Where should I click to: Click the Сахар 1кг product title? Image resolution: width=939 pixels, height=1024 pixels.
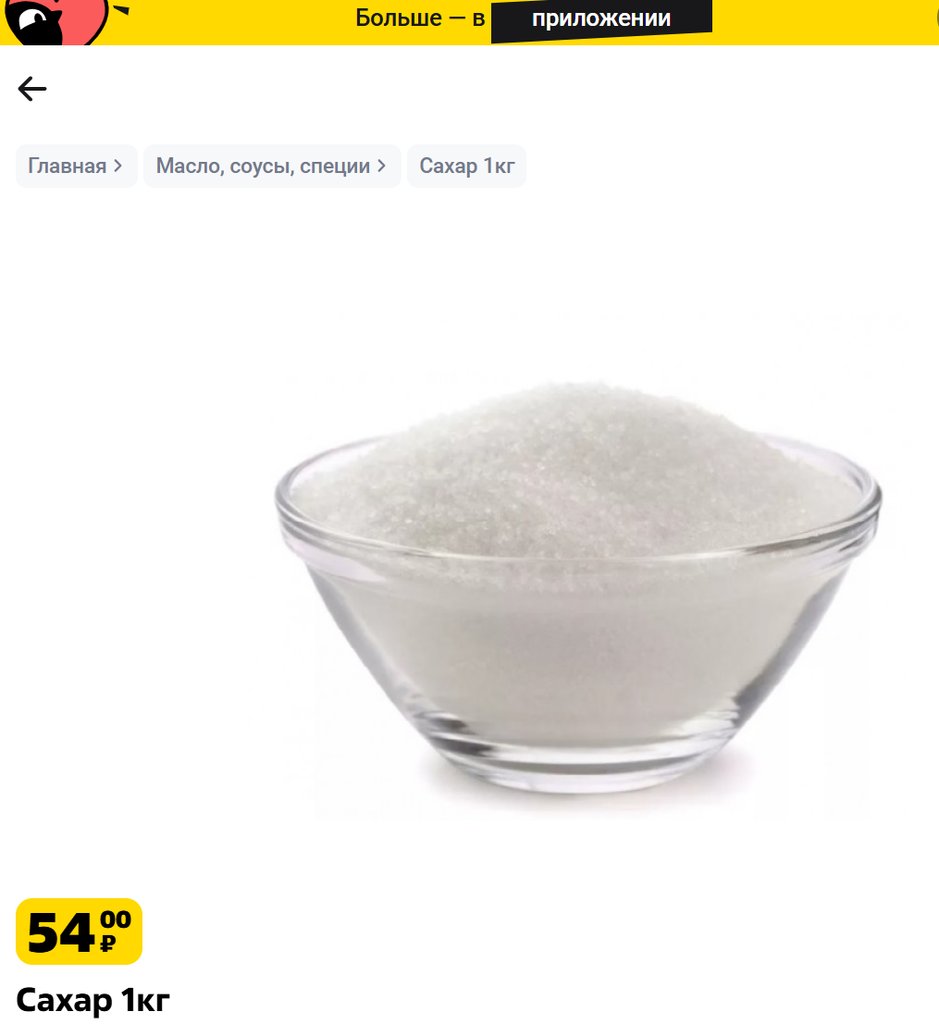pos(93,1000)
